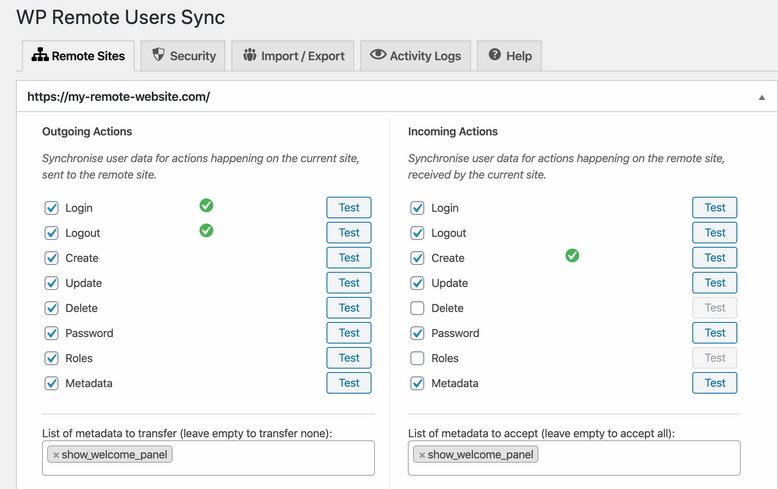The image size is (778, 489).
Task: Test the incoming Metadata action
Action: (714, 383)
